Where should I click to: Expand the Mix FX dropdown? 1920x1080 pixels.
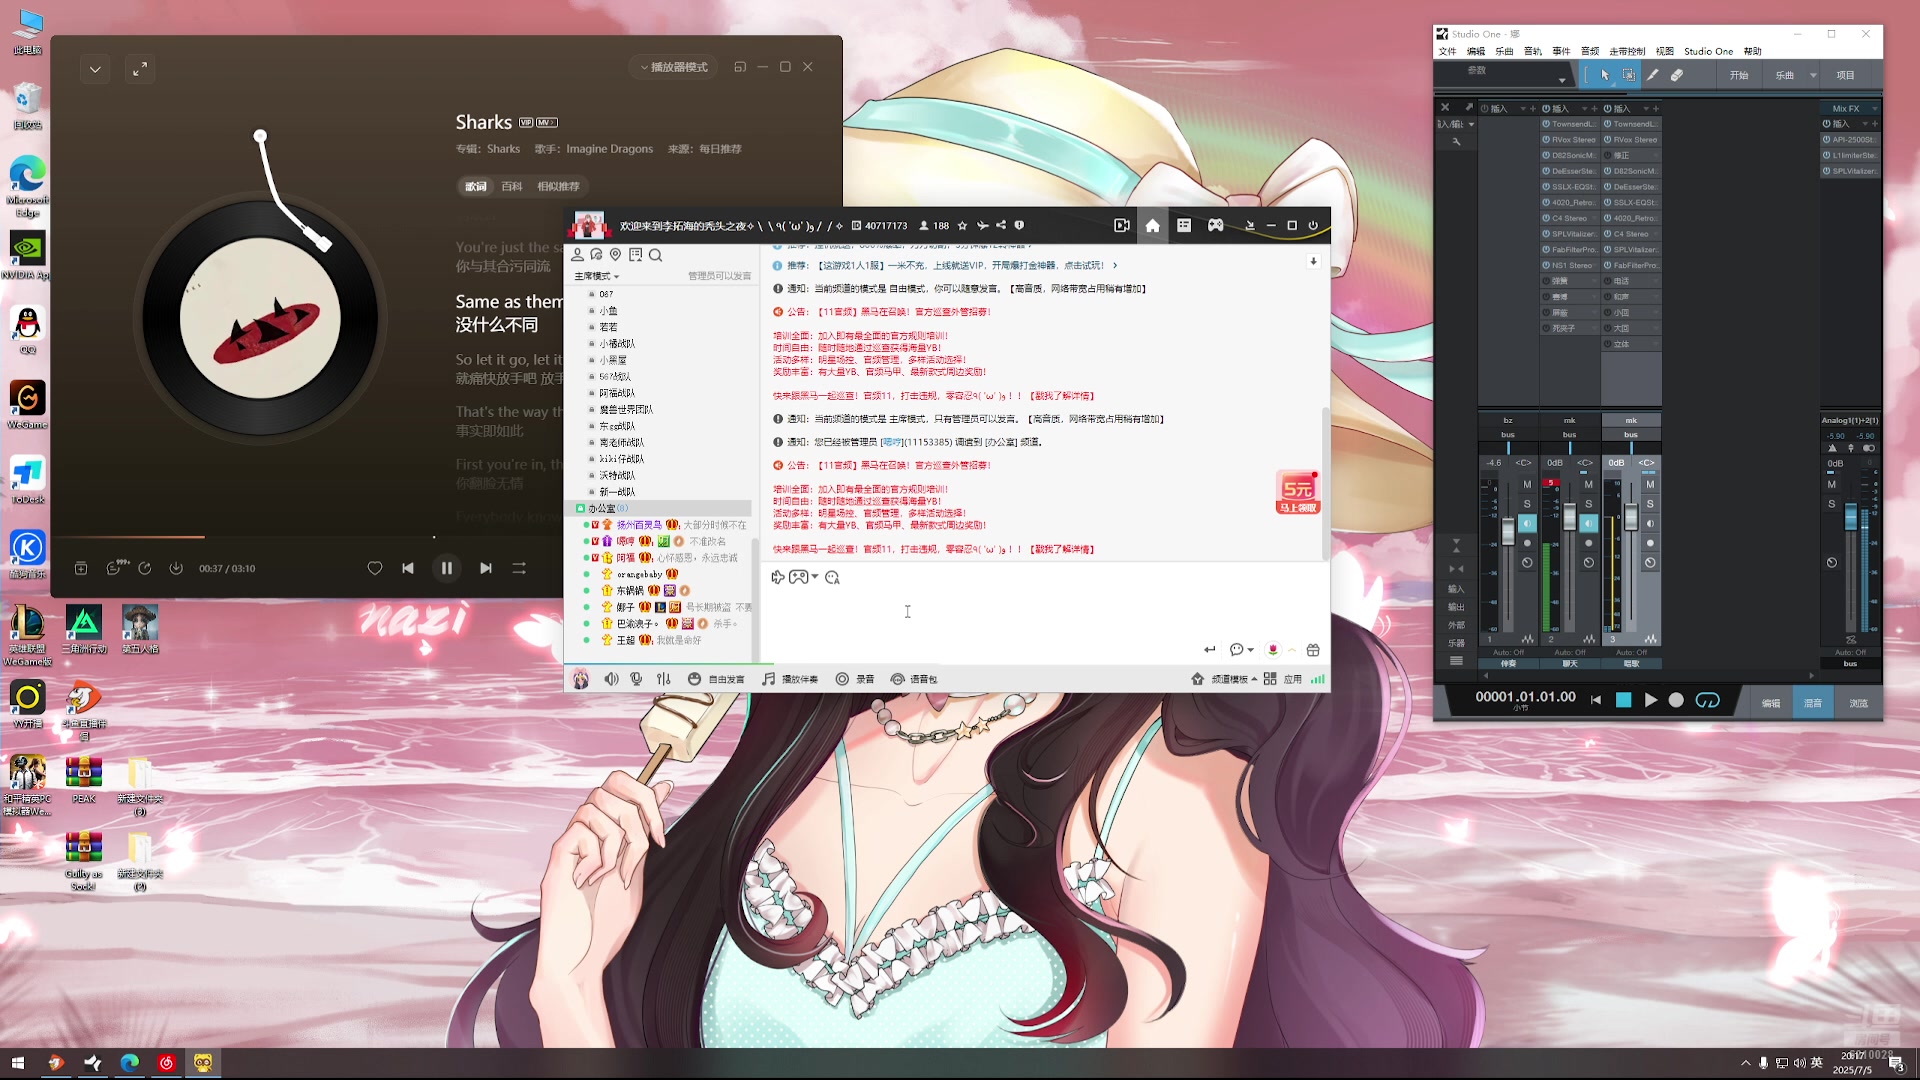click(1874, 108)
